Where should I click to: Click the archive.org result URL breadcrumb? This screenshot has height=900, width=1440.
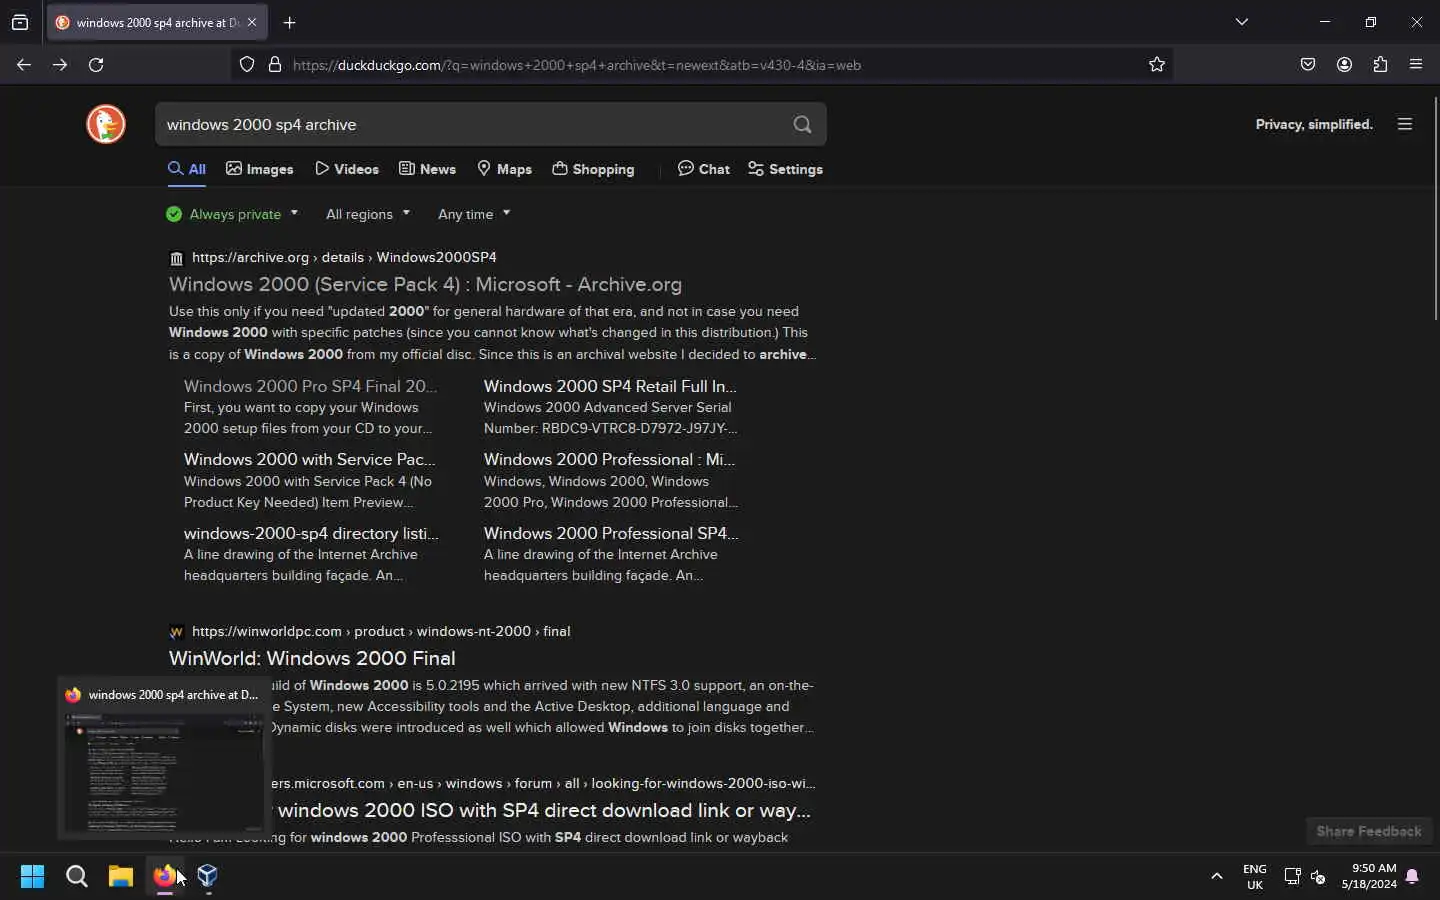(344, 258)
